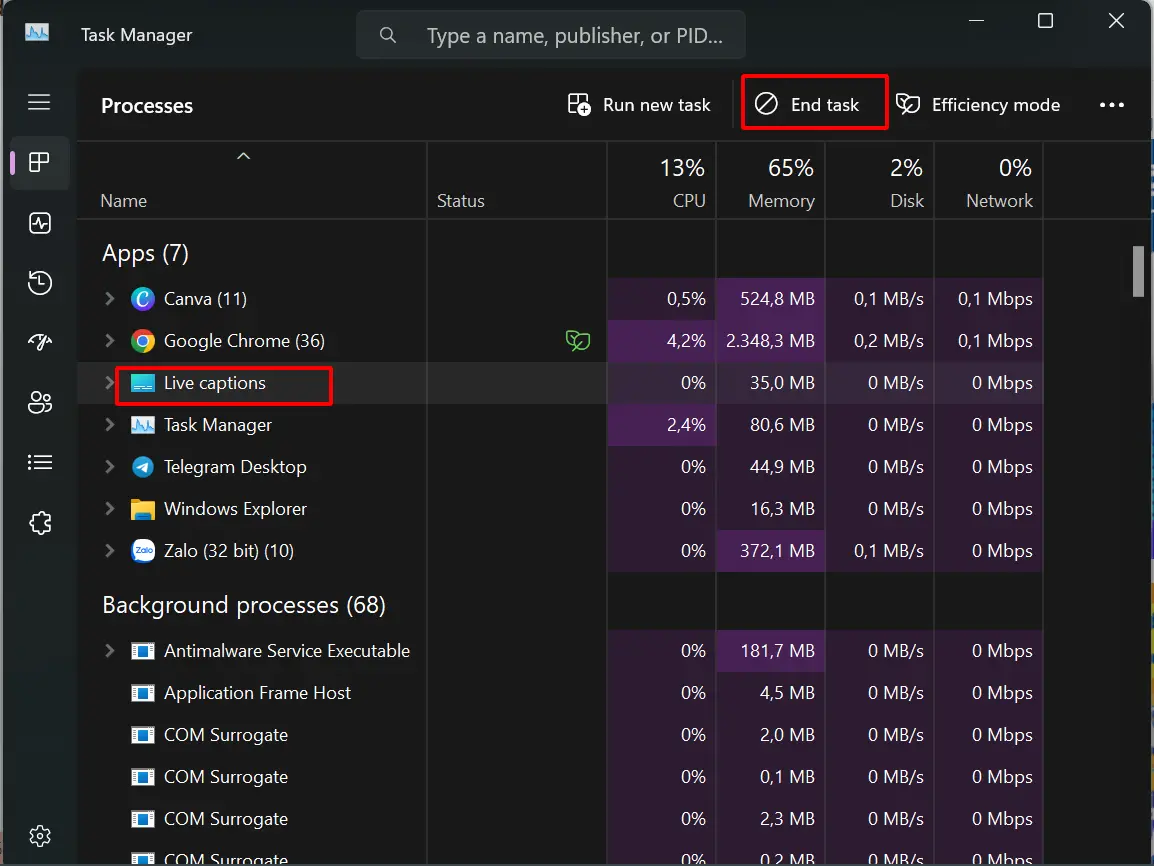Click the Canva app icon

143,299
